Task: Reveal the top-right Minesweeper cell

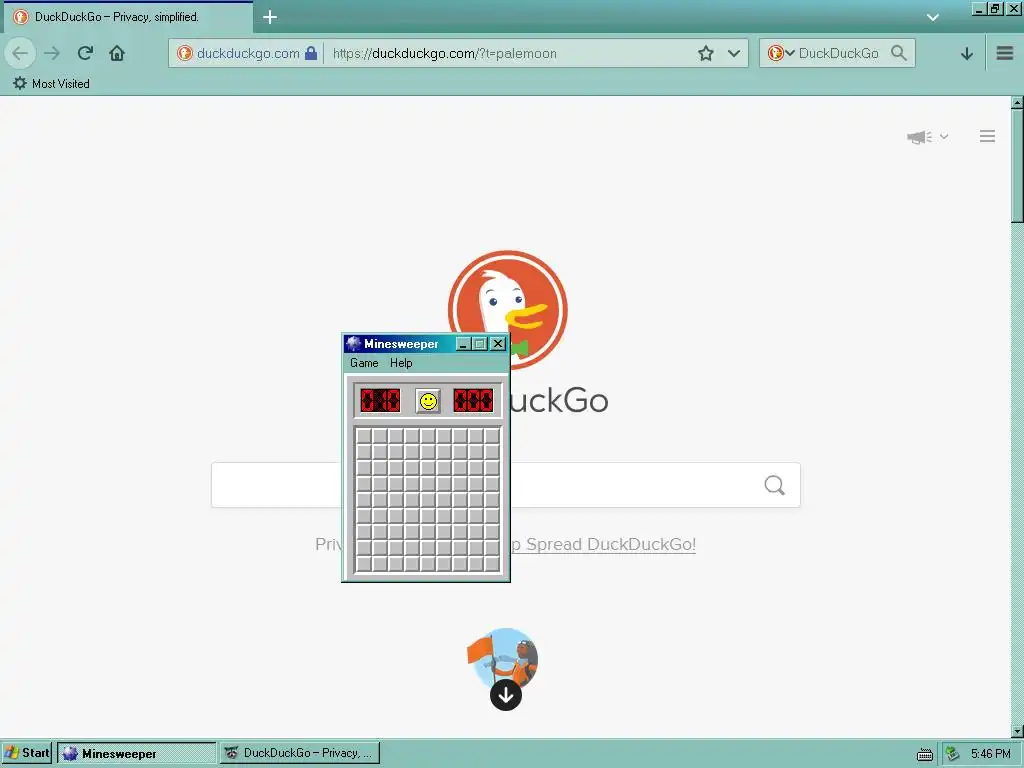Action: [492, 436]
